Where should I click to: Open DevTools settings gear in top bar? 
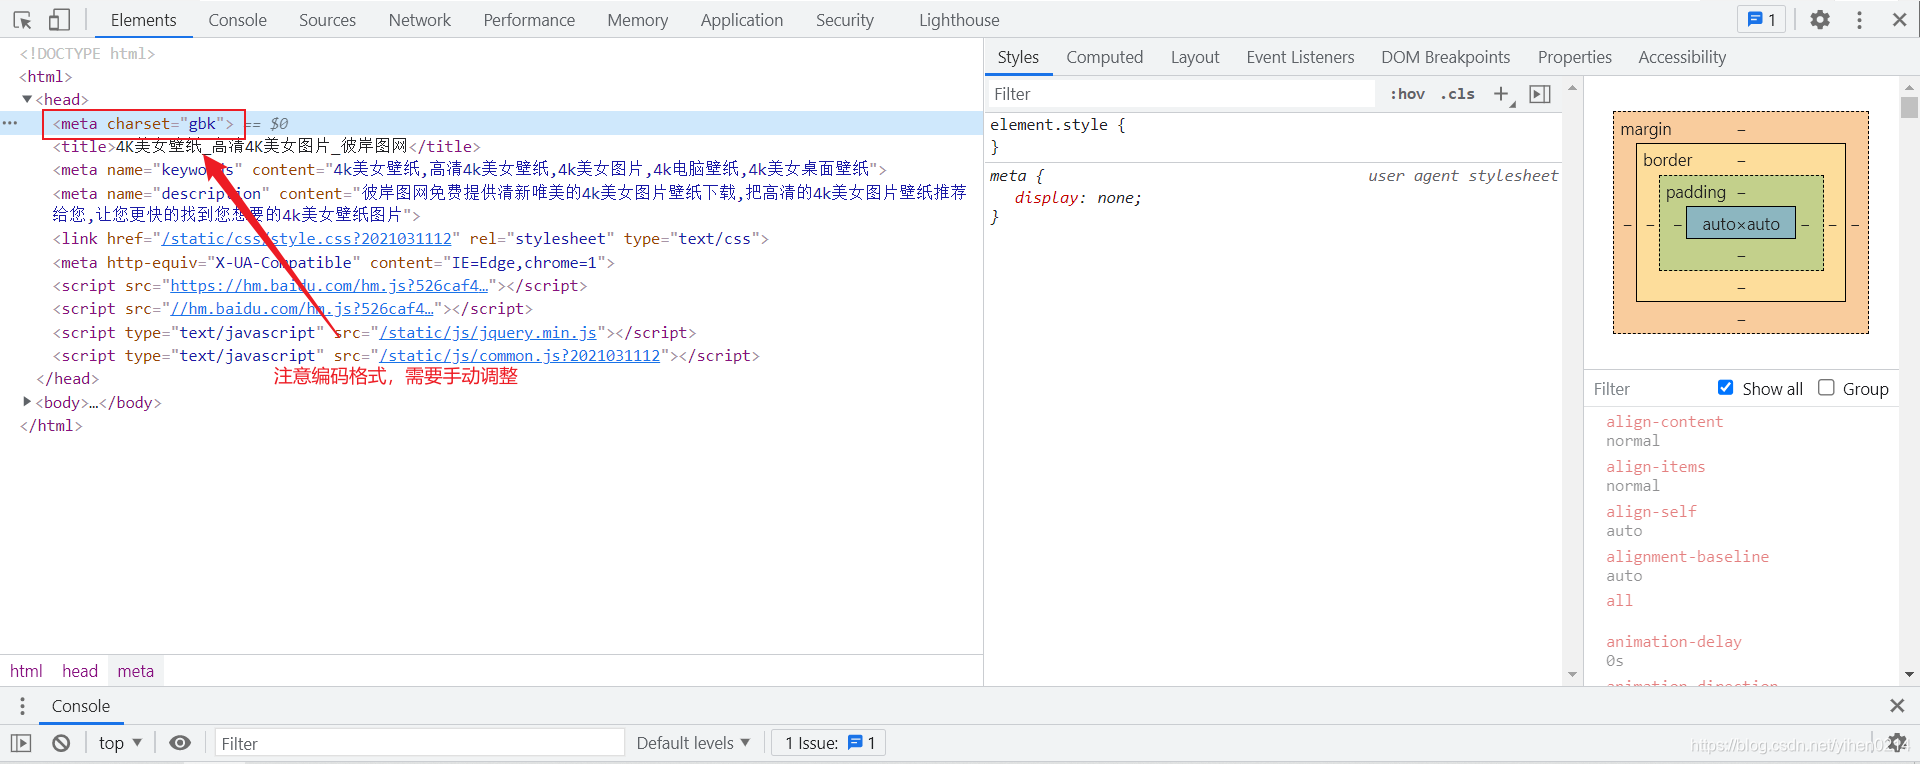[x=1820, y=20]
